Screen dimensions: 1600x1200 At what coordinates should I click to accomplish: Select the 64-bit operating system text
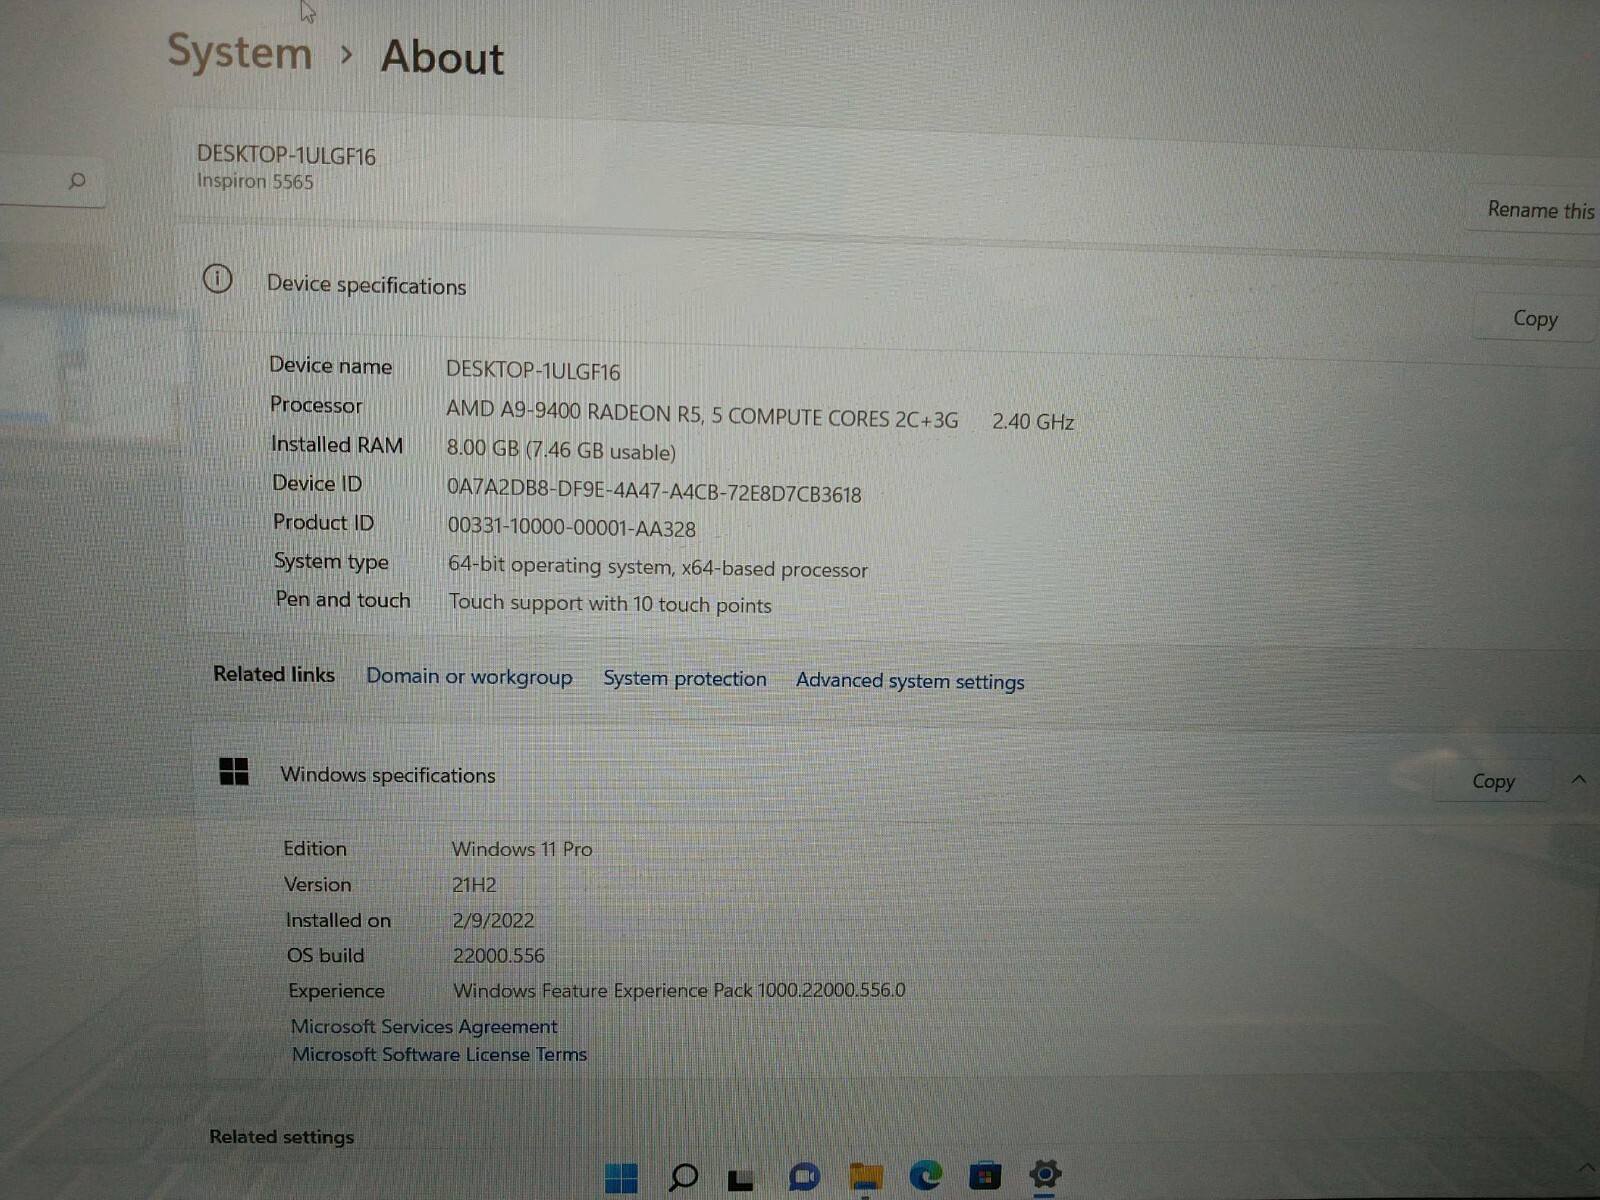[658, 567]
